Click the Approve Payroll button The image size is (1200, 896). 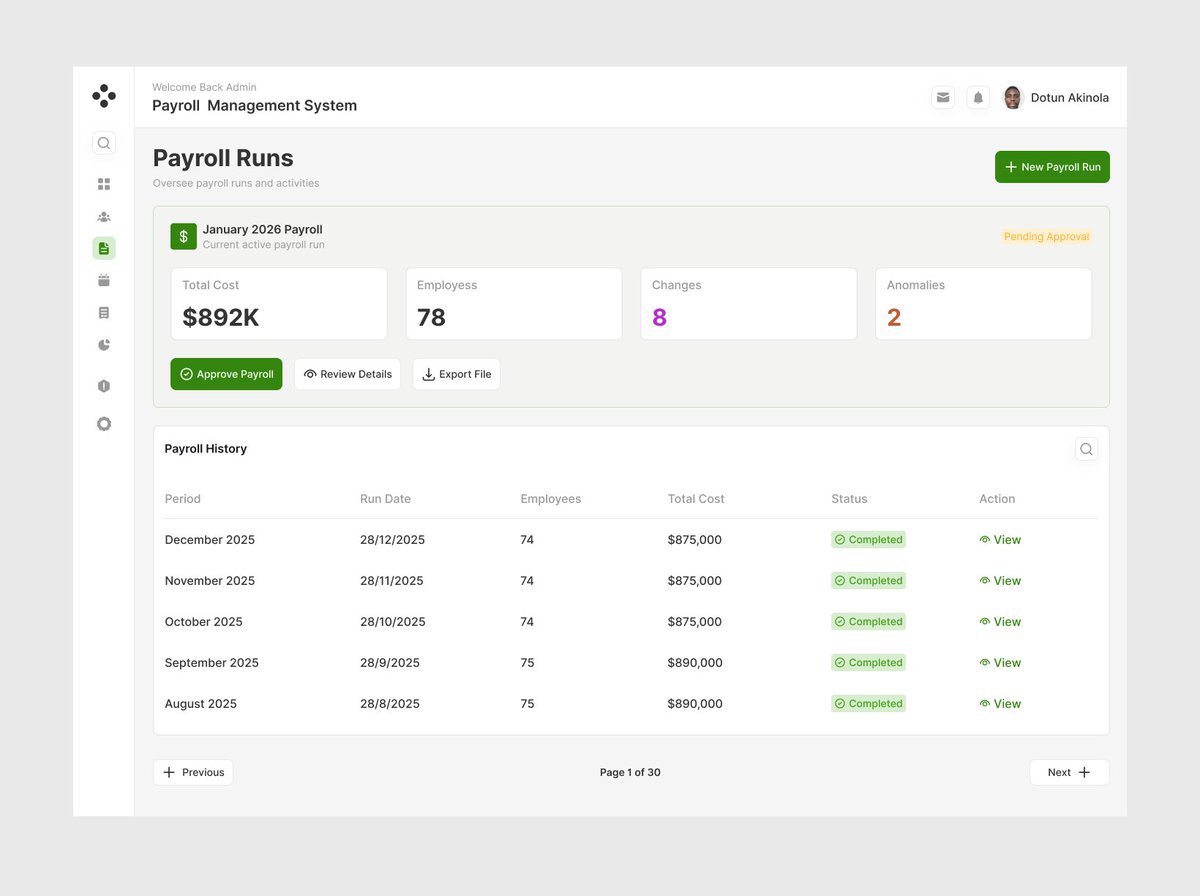[226, 374]
